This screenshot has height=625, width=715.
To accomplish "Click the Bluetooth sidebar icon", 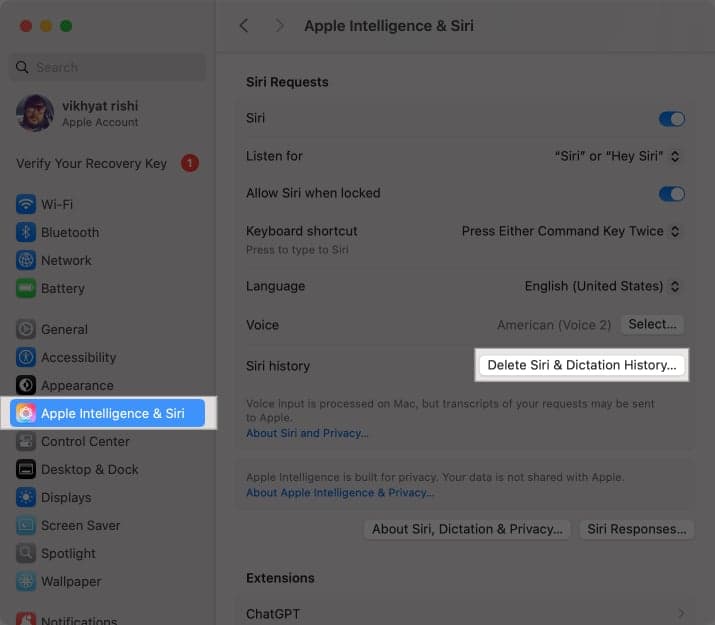I will point(26,232).
